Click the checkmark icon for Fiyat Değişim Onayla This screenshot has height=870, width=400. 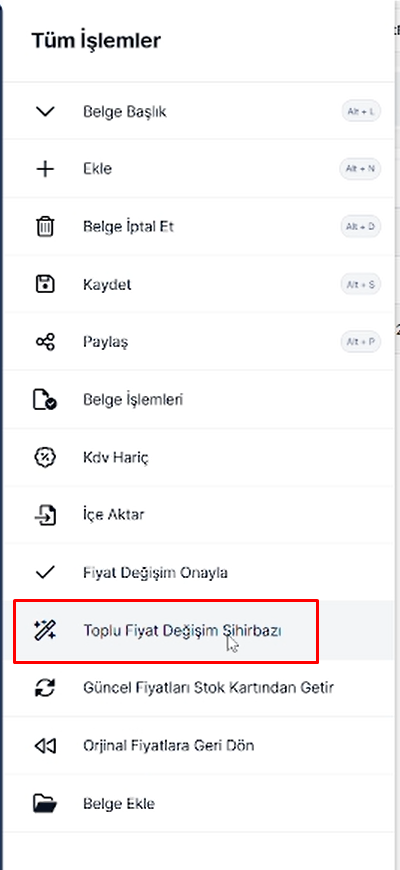point(45,573)
